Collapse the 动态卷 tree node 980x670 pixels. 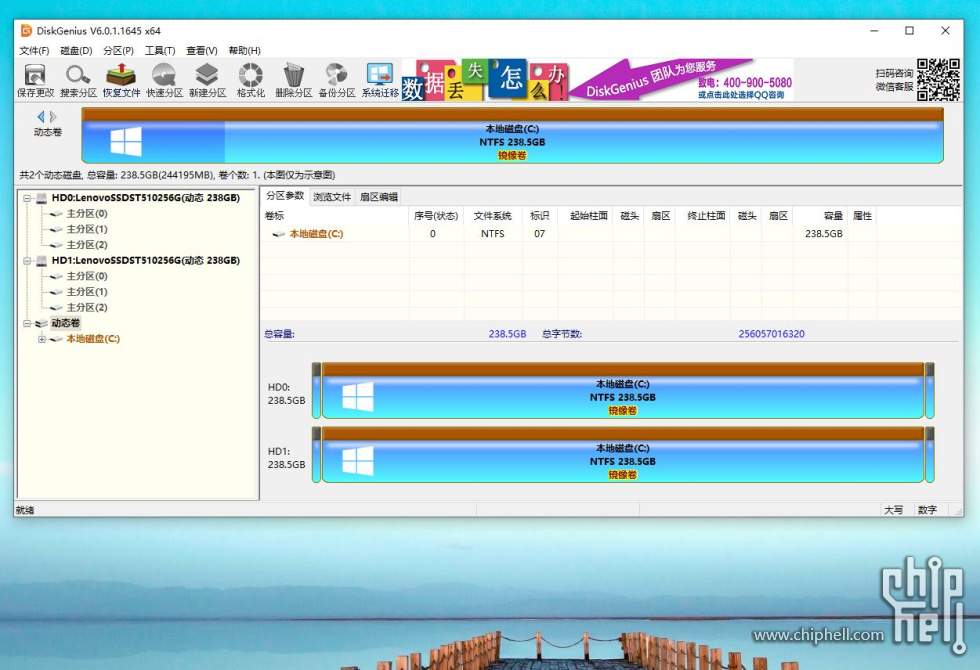click(x=27, y=323)
